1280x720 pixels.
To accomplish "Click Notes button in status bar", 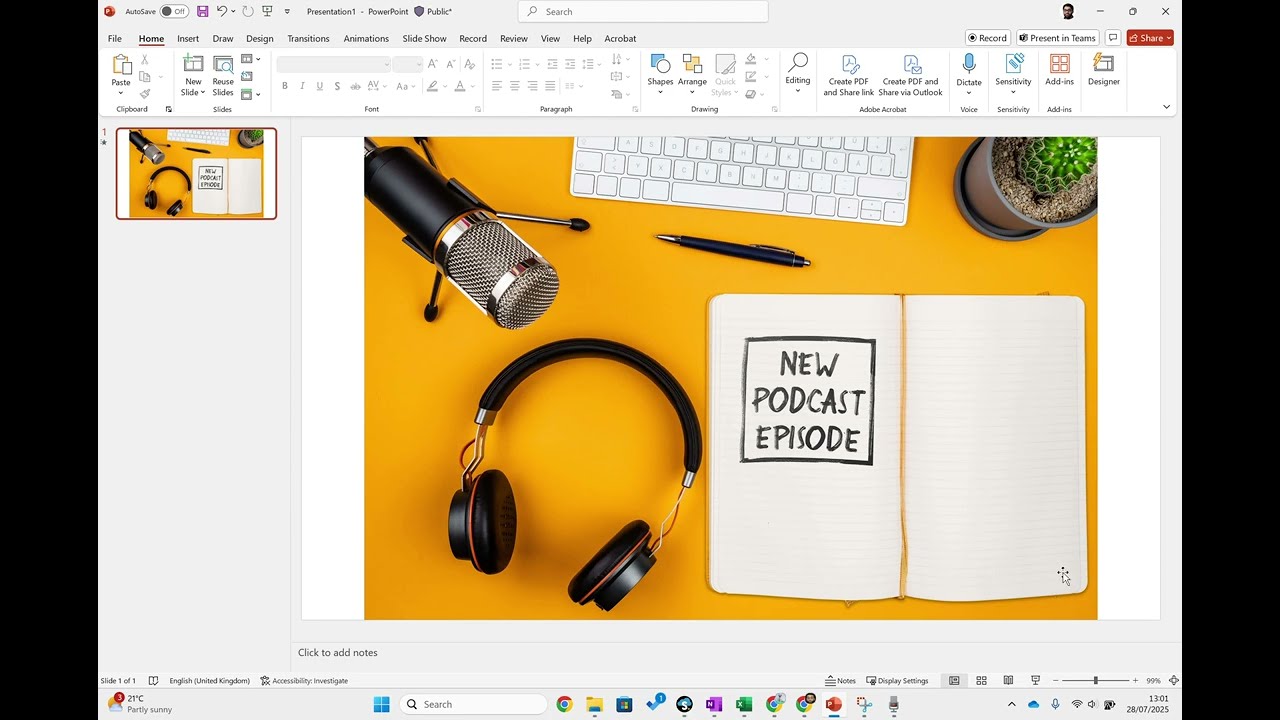I will click(841, 681).
